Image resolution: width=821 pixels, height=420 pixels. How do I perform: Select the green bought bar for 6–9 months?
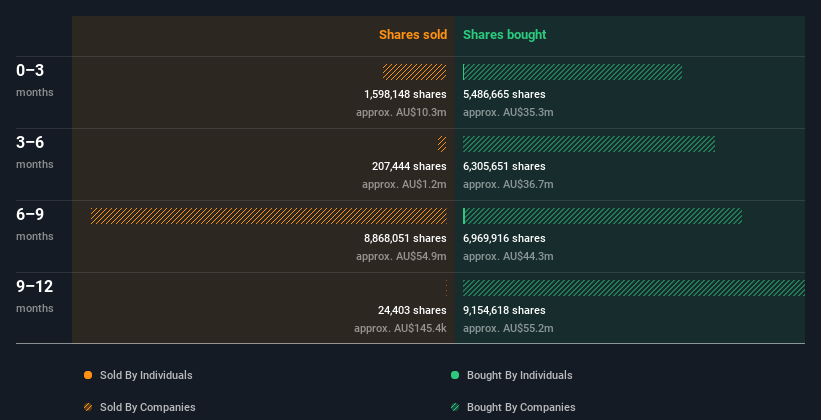(603, 216)
